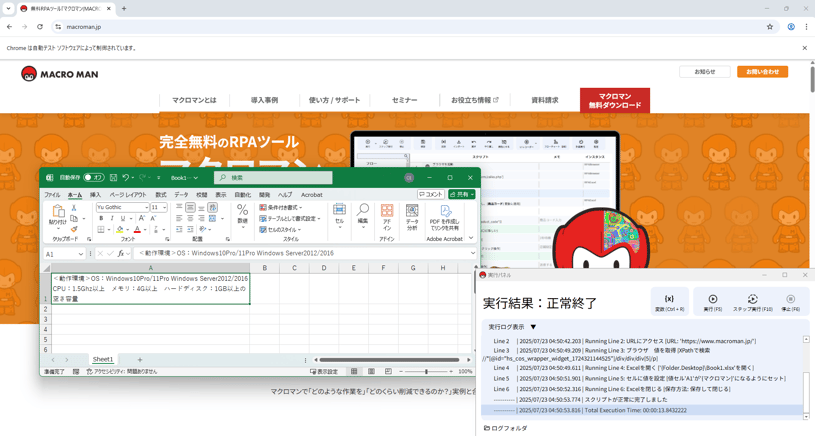Collapse the Excel ribbon with chevron
This screenshot has height=436, width=815.
click(471, 238)
